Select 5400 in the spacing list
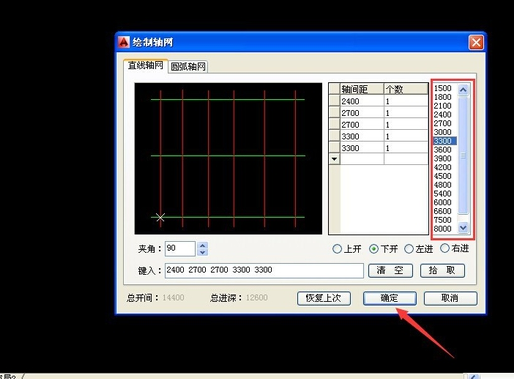 tap(442, 194)
